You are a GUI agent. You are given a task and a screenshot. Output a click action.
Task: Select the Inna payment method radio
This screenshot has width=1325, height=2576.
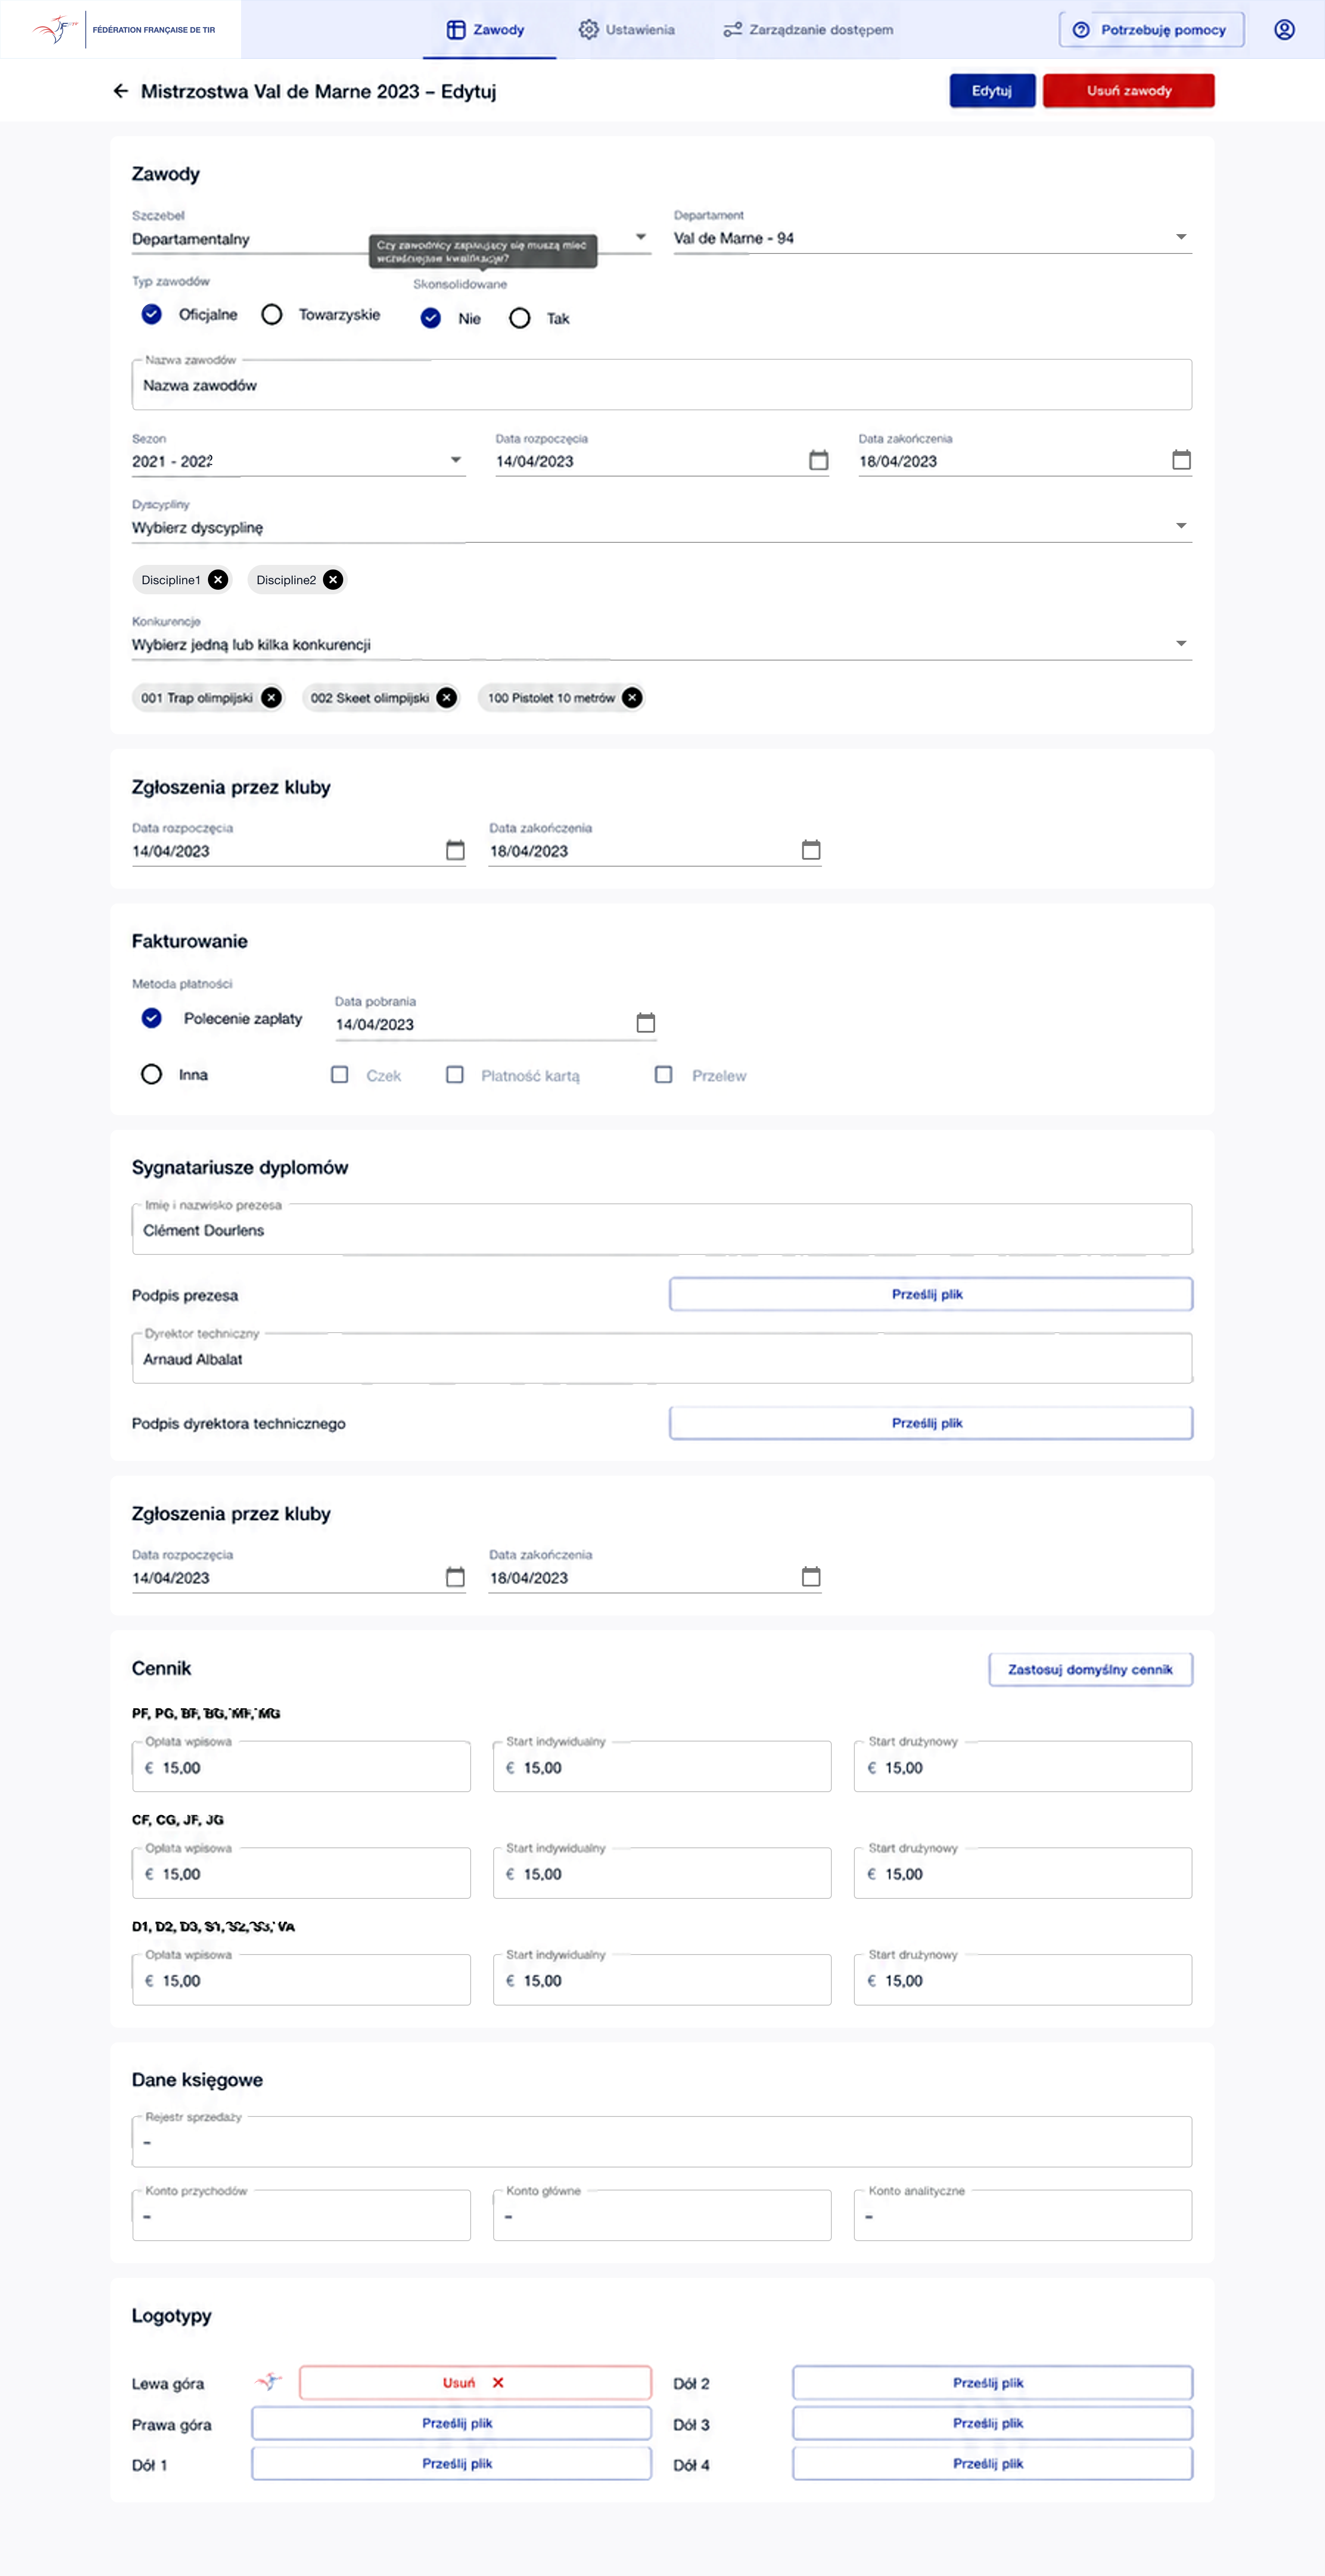[x=151, y=1074]
